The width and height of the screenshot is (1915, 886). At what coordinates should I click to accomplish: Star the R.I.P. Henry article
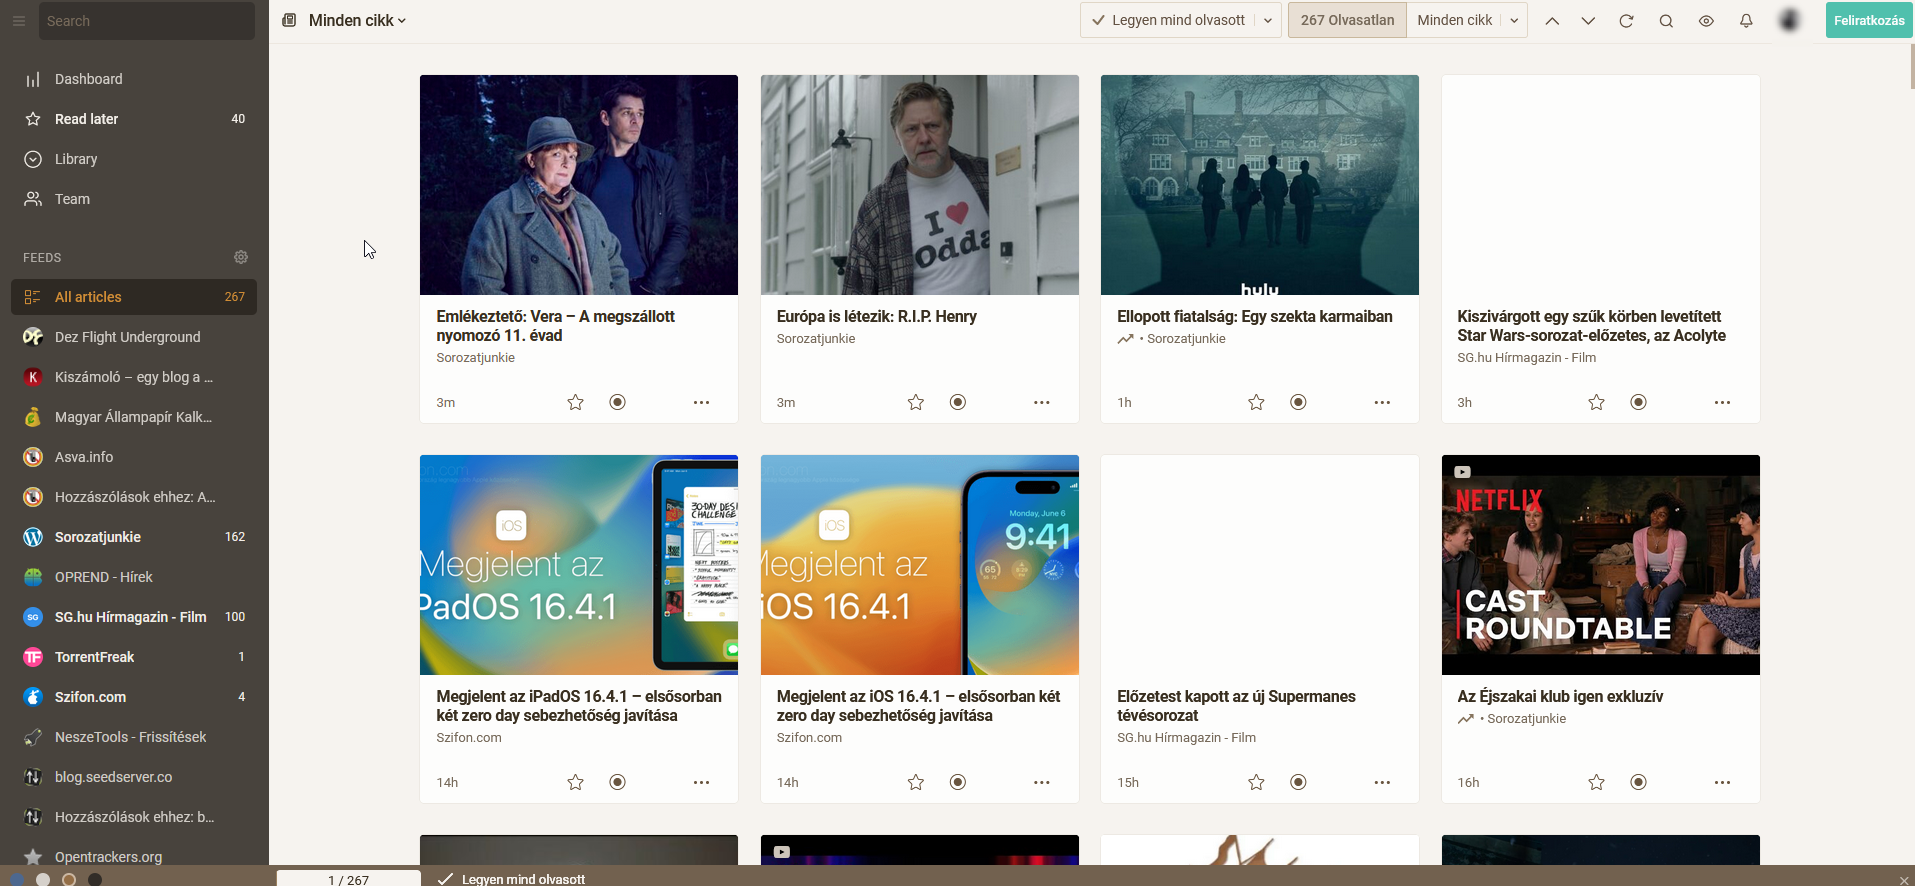[916, 402]
